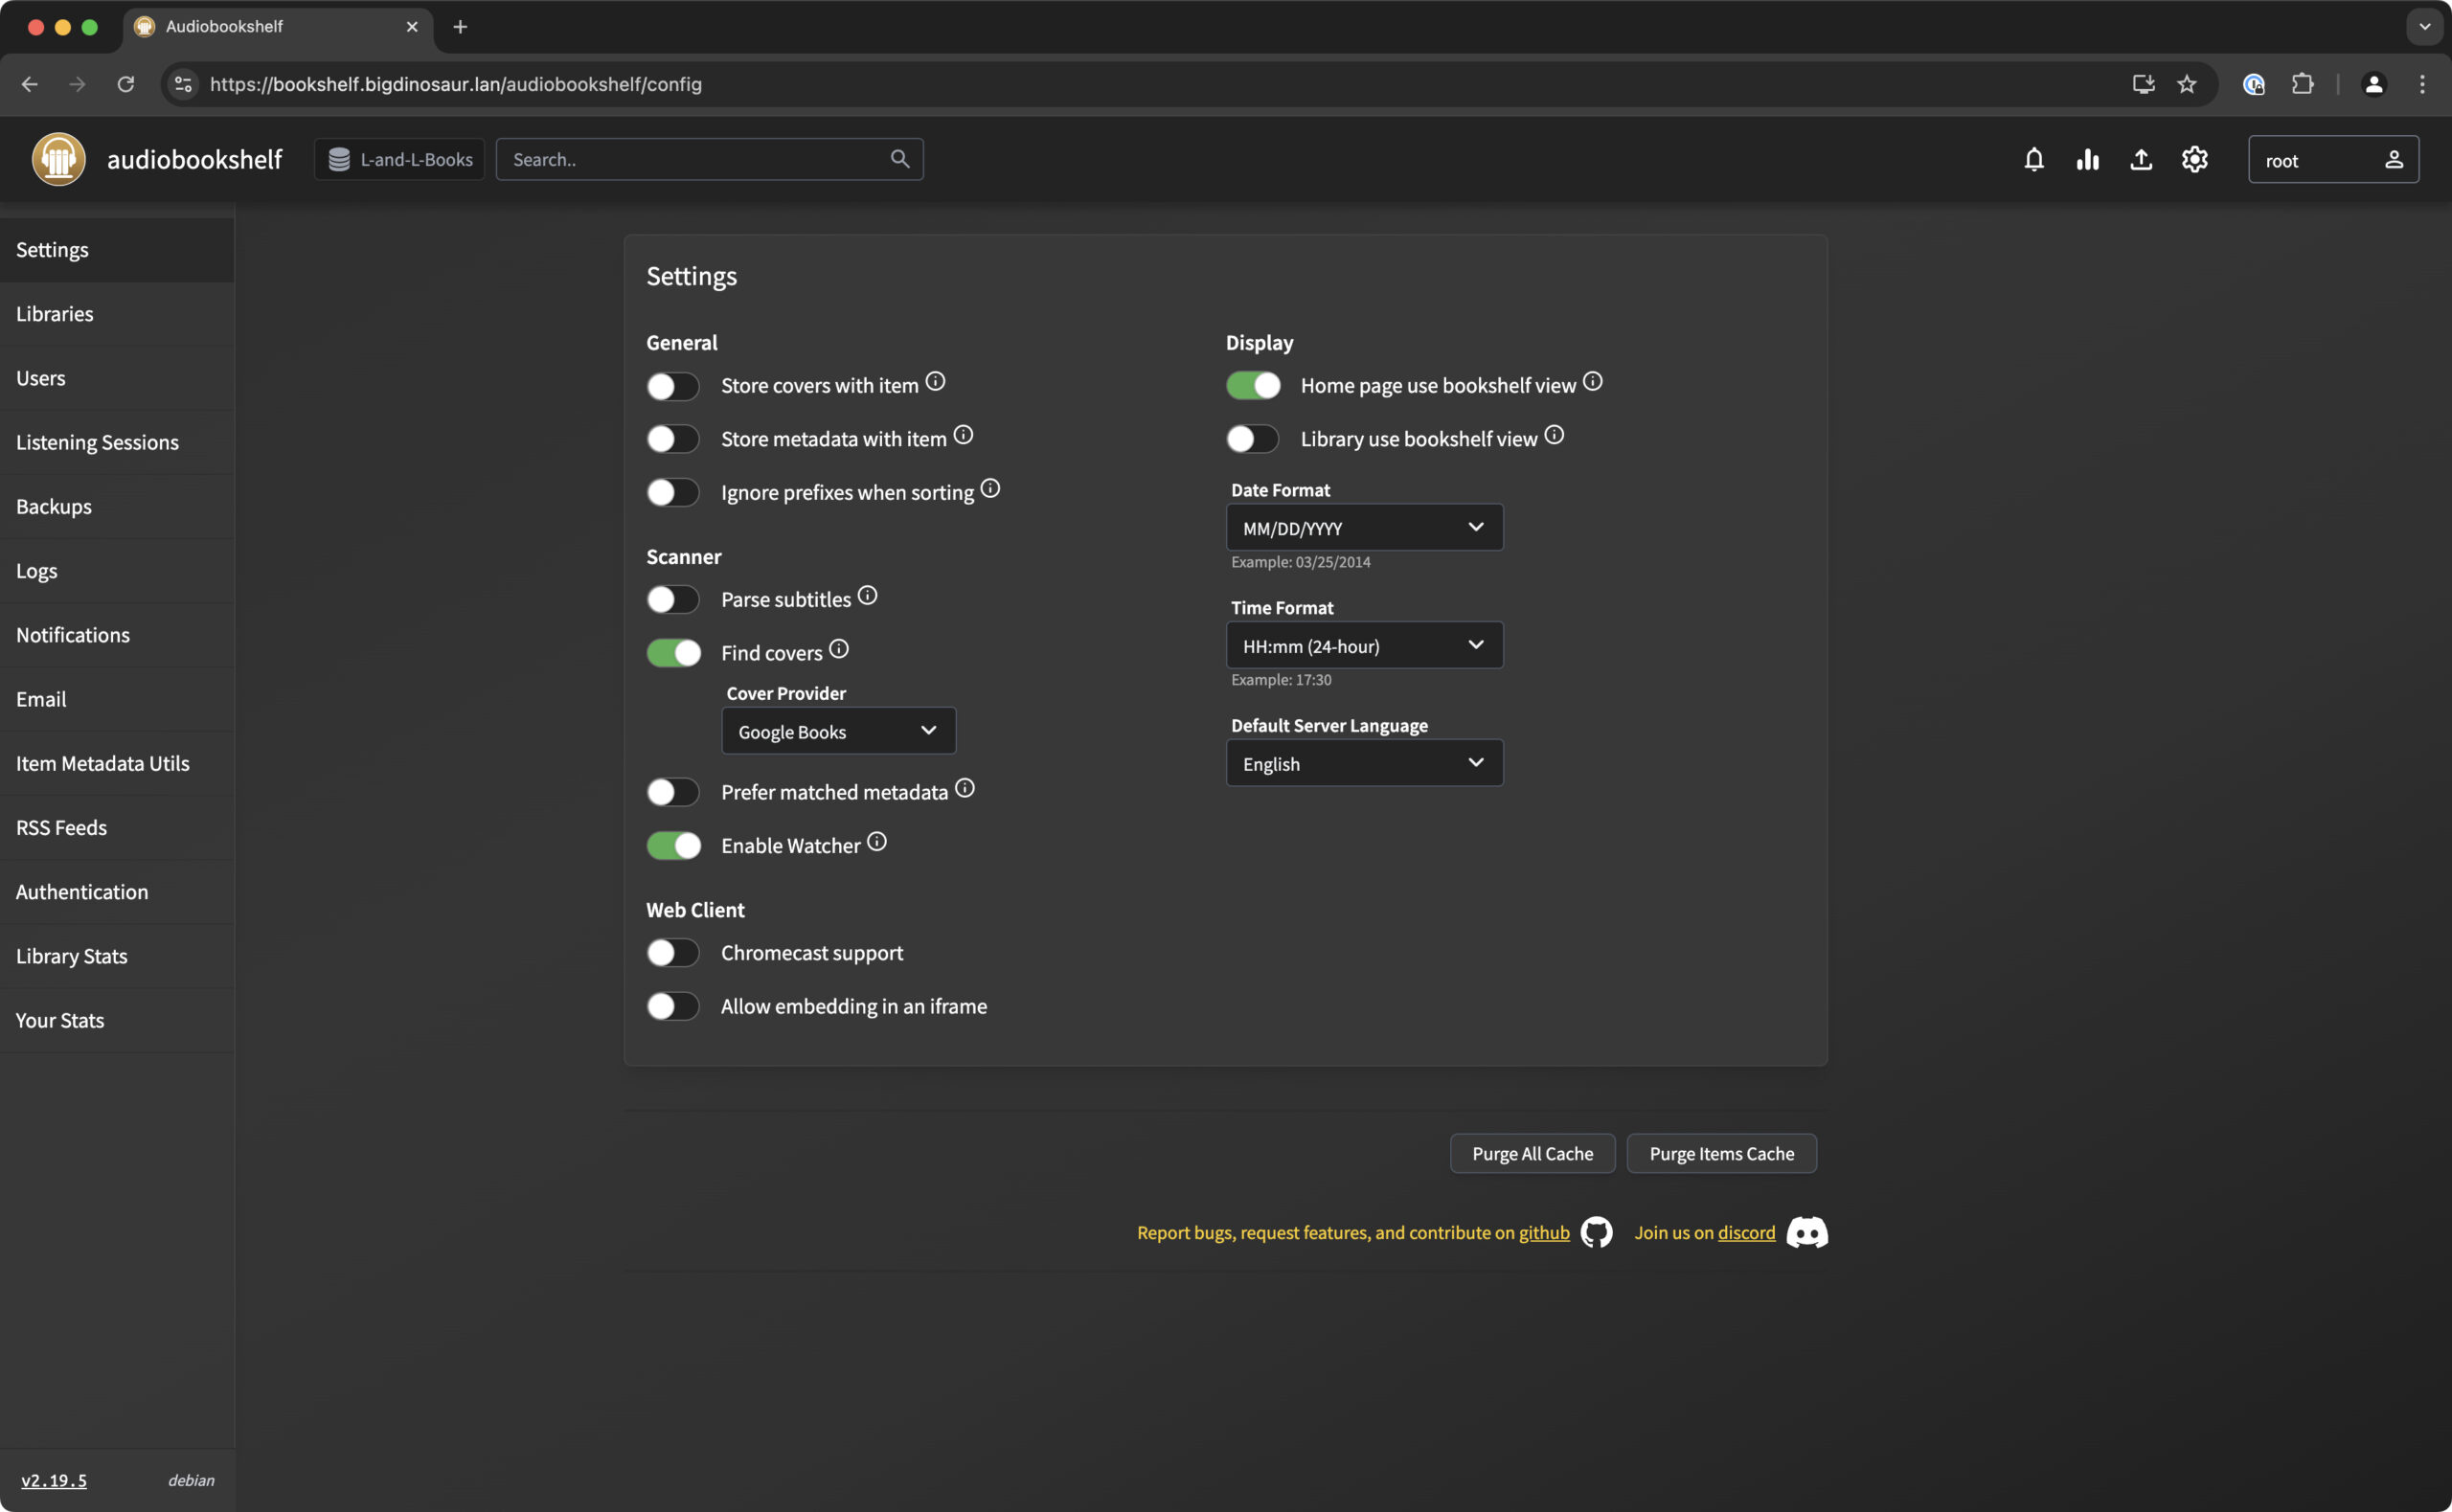This screenshot has width=2452, height=1512.
Task: Open Libraries in the sidebar
Action: [x=55, y=314]
